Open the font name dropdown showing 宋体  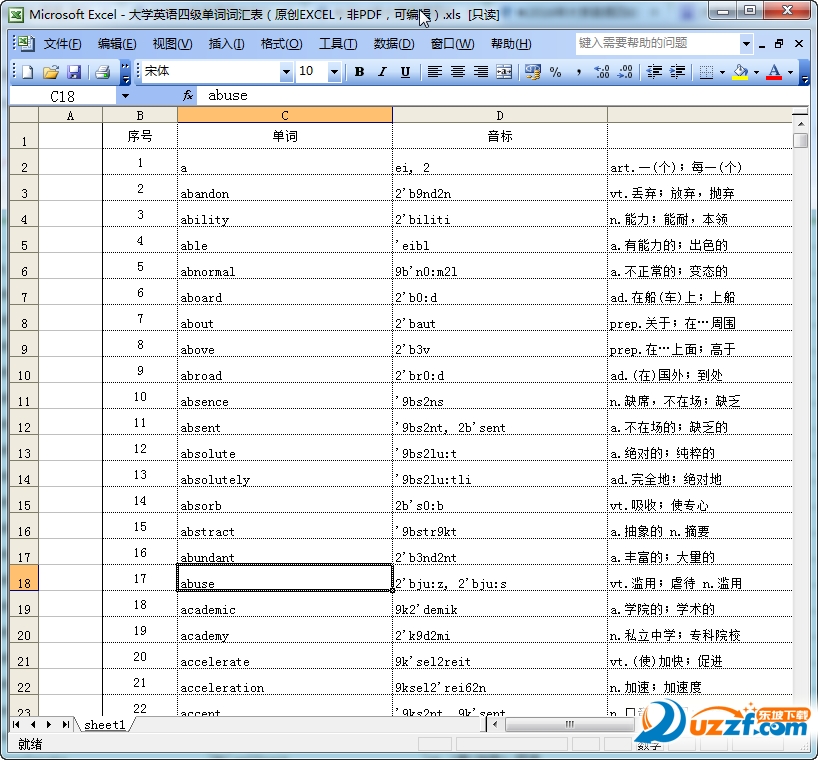[x=287, y=72]
